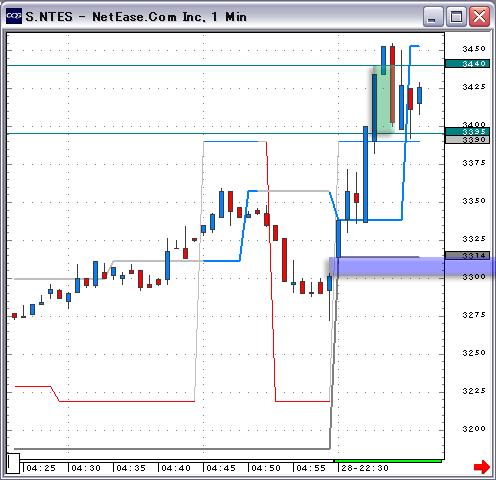
Task: Click the 3250 price axis label
Action: [x=474, y=353]
